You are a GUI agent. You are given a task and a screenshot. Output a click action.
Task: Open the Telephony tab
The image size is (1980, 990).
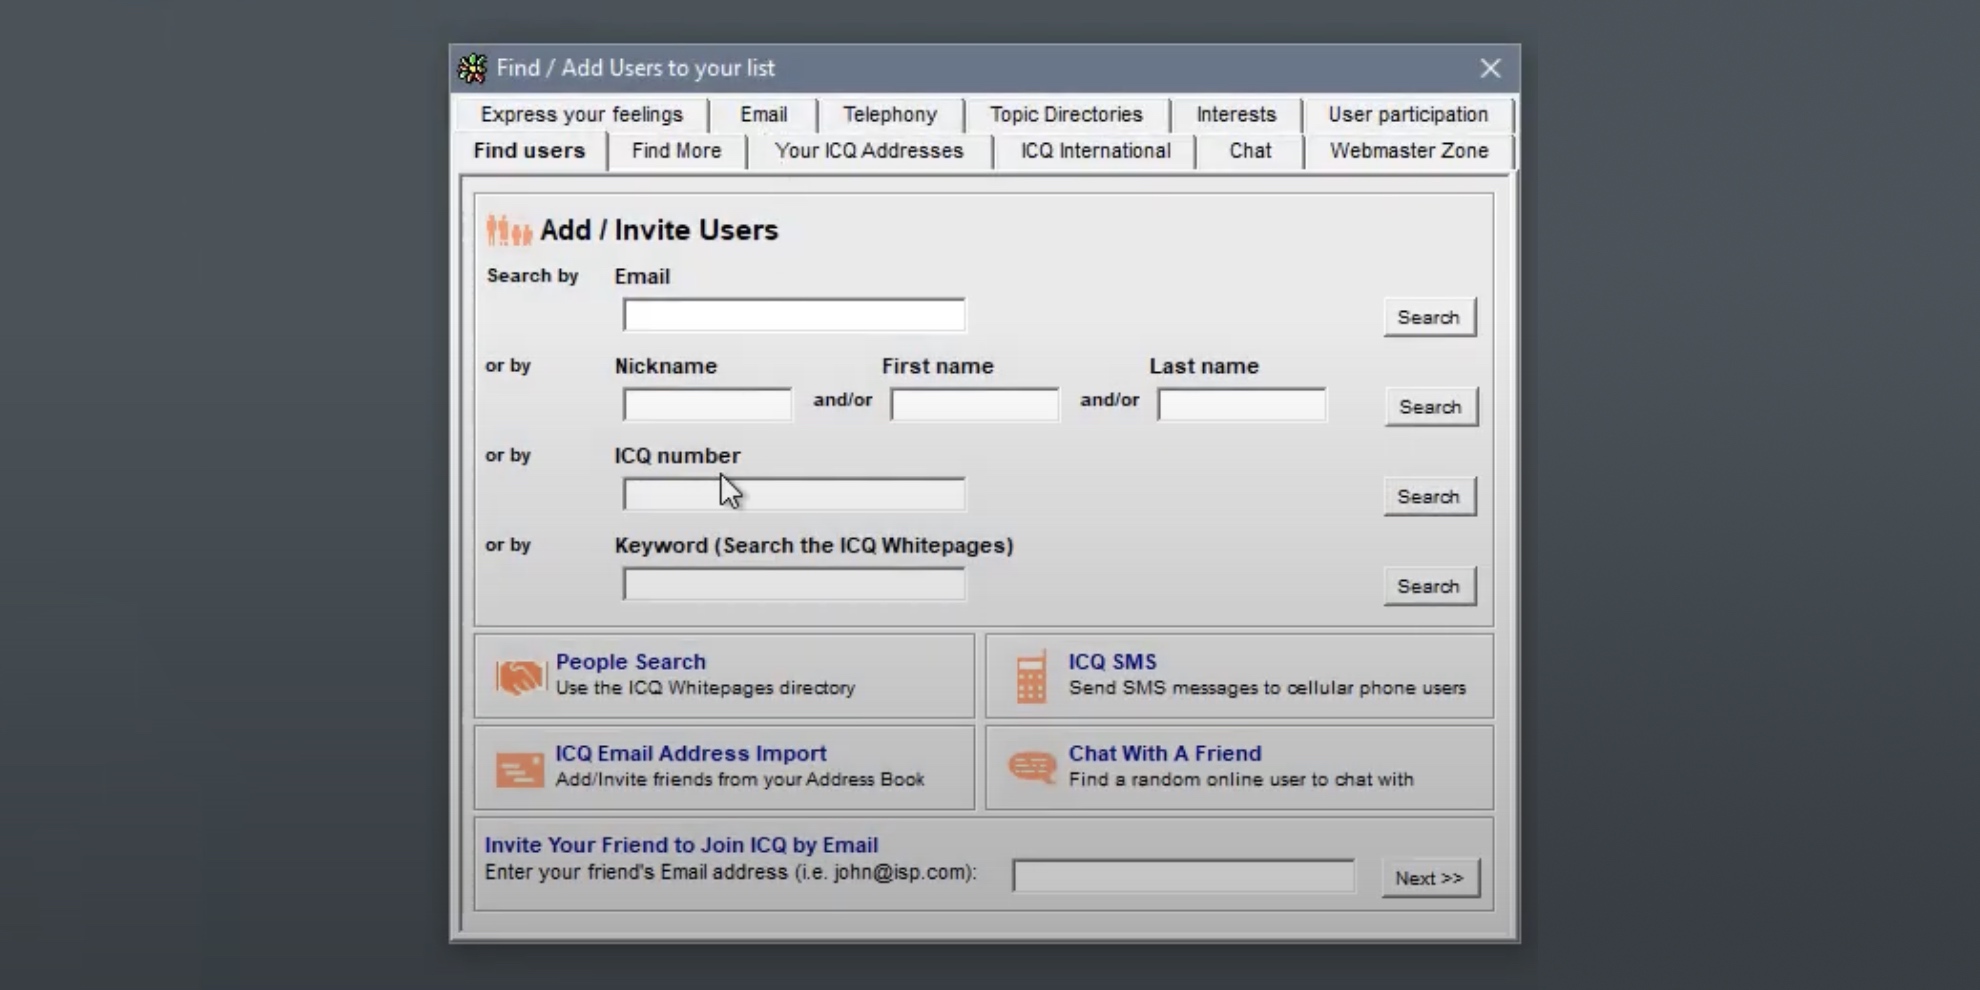point(890,114)
